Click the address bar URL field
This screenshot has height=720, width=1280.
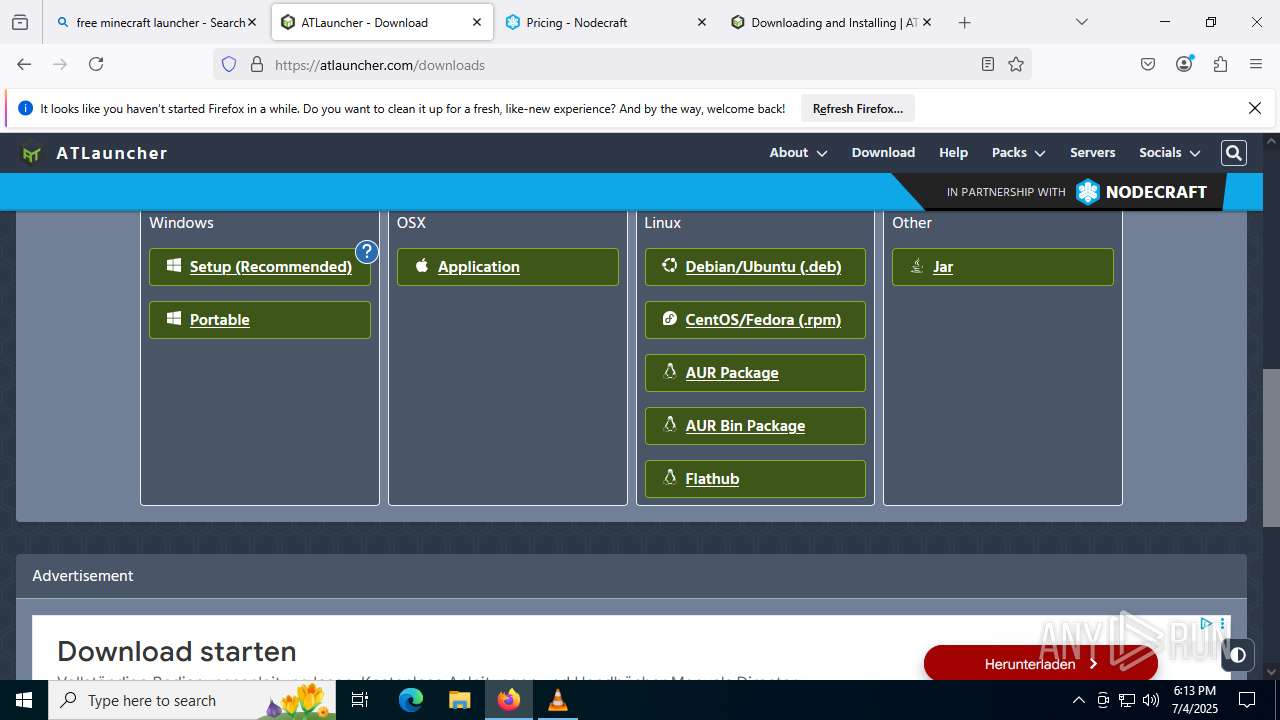tap(620, 64)
